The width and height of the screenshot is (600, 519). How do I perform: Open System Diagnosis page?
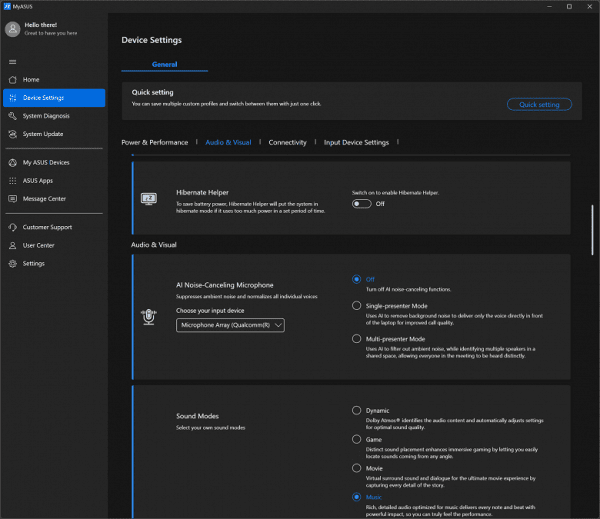[46, 116]
